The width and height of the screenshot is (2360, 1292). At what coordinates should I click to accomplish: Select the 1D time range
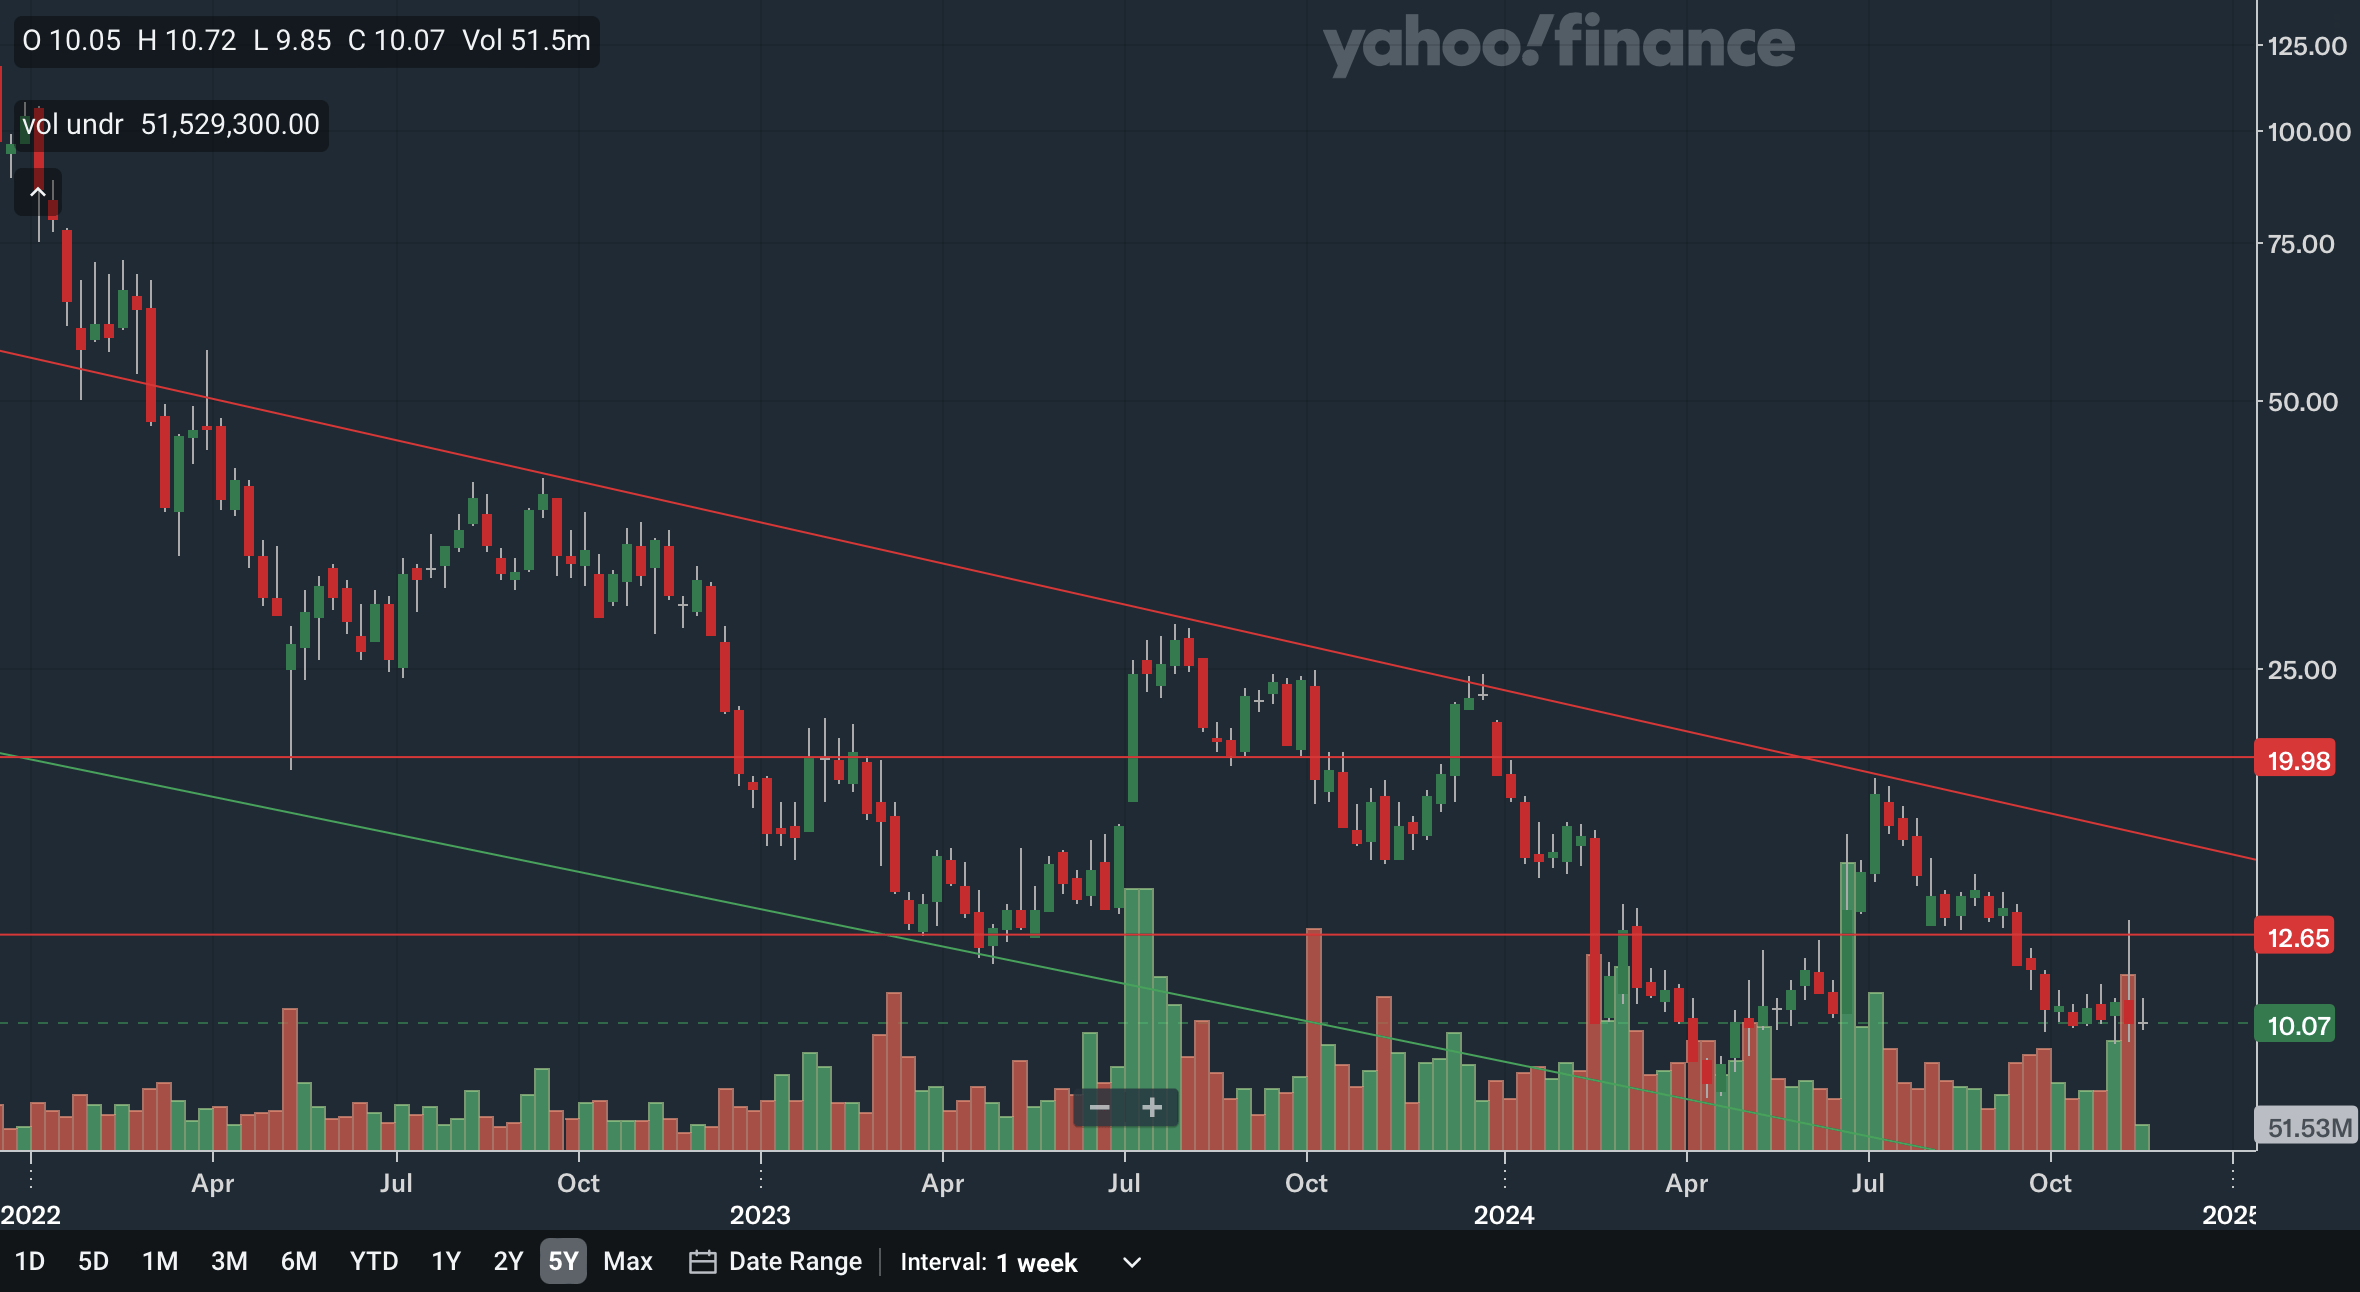point(30,1262)
